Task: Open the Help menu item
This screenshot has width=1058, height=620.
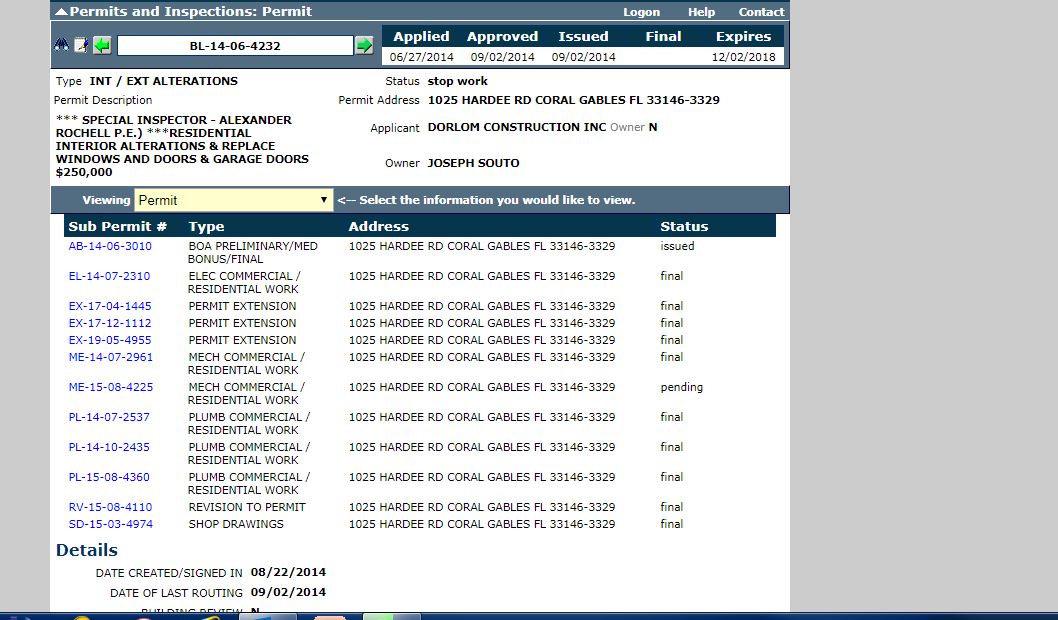Action: 701,12
